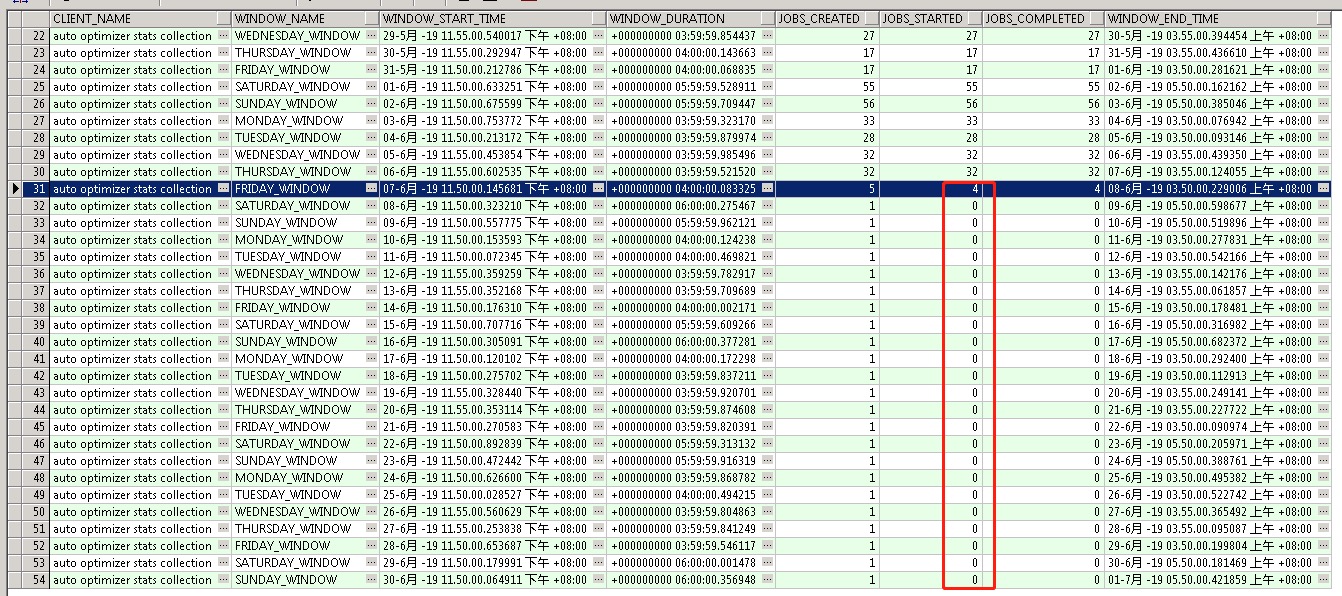The width and height of the screenshot is (1342, 596).
Task: Click the JOBS_CREATED column header
Action: (820, 19)
